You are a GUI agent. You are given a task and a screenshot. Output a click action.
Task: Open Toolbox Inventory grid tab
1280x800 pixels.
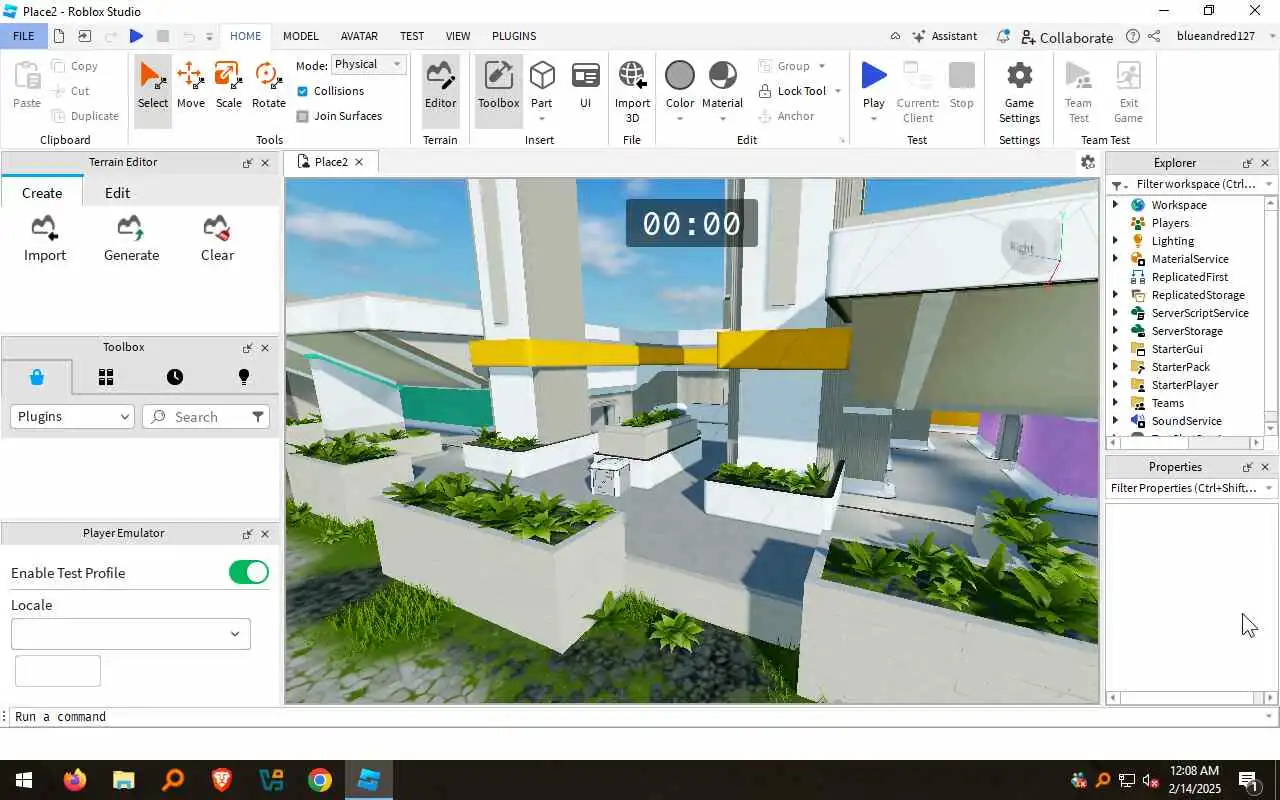106,377
